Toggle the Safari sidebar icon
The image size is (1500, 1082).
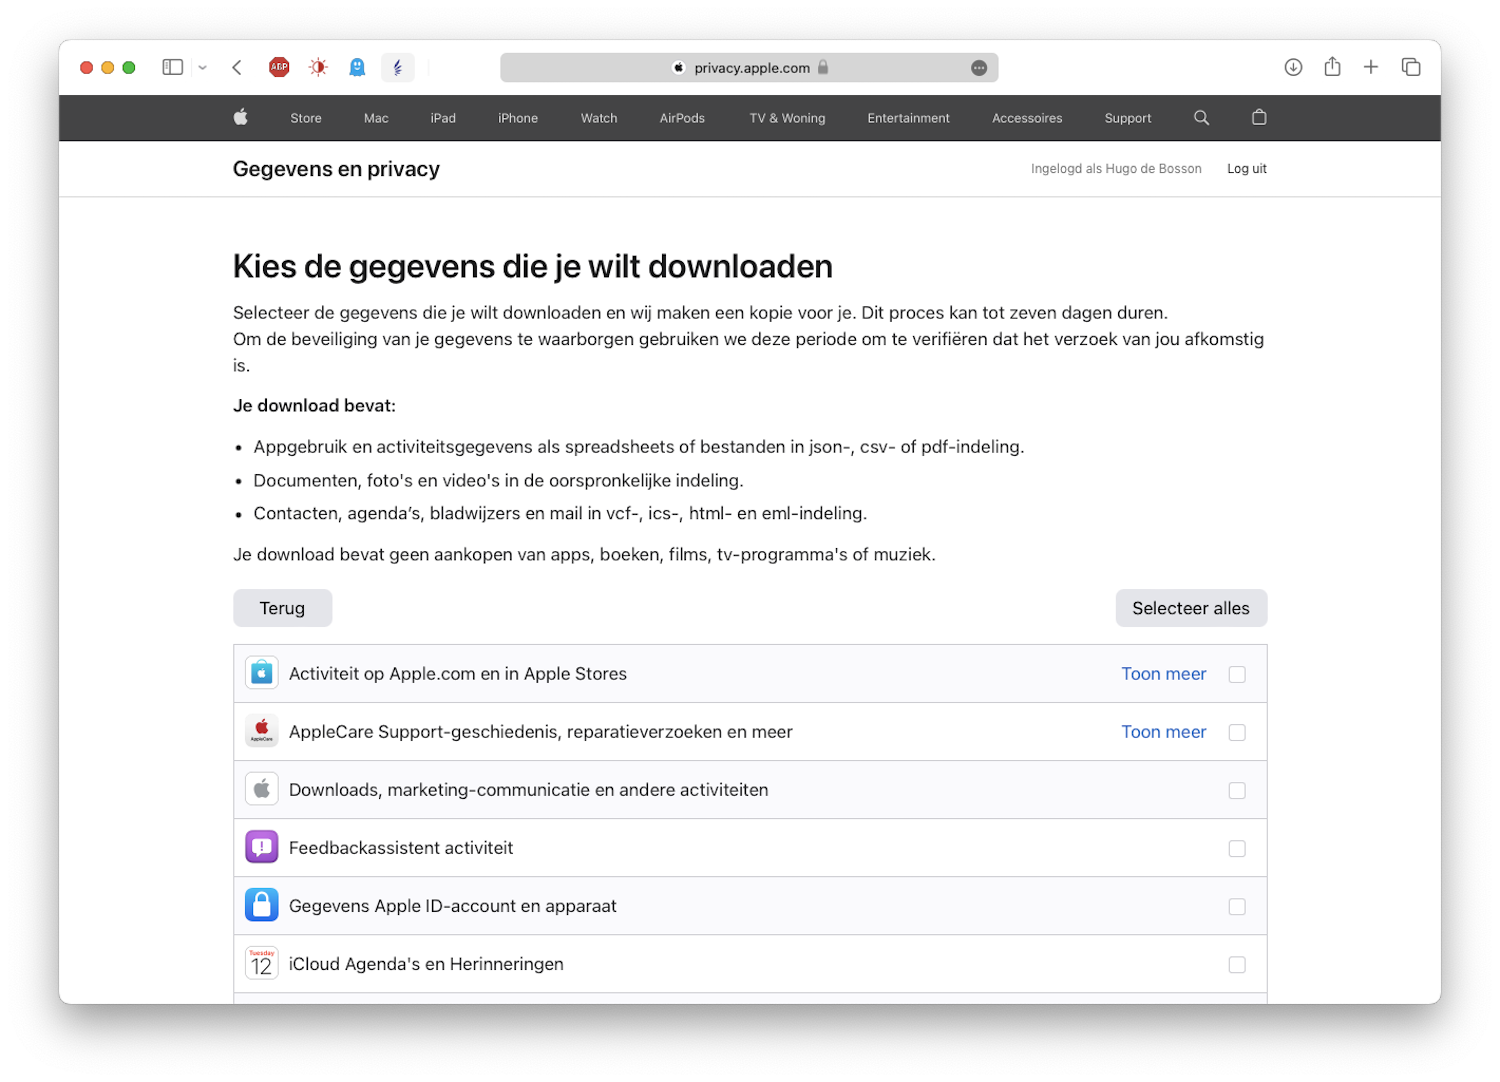(x=173, y=67)
